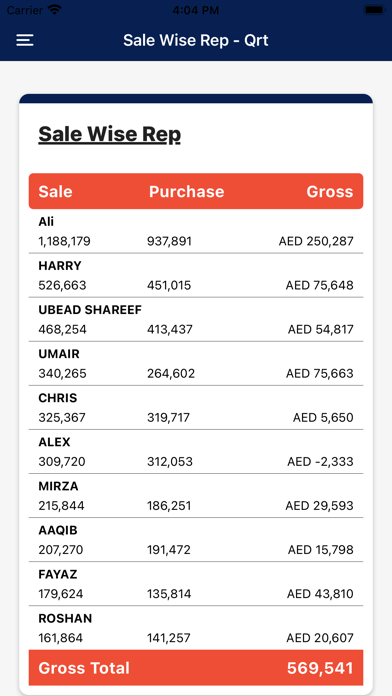Open the MIRZA sales row
The image size is (392, 696).
coord(196,495)
